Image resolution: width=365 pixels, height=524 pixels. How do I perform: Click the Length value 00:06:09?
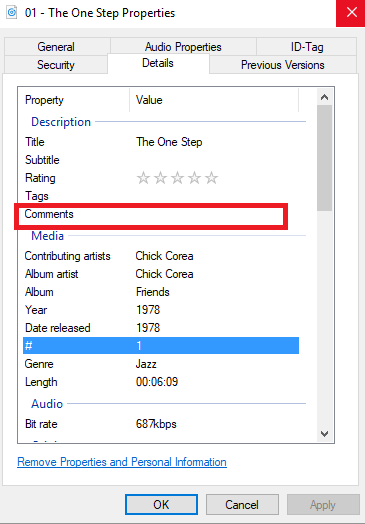click(157, 382)
